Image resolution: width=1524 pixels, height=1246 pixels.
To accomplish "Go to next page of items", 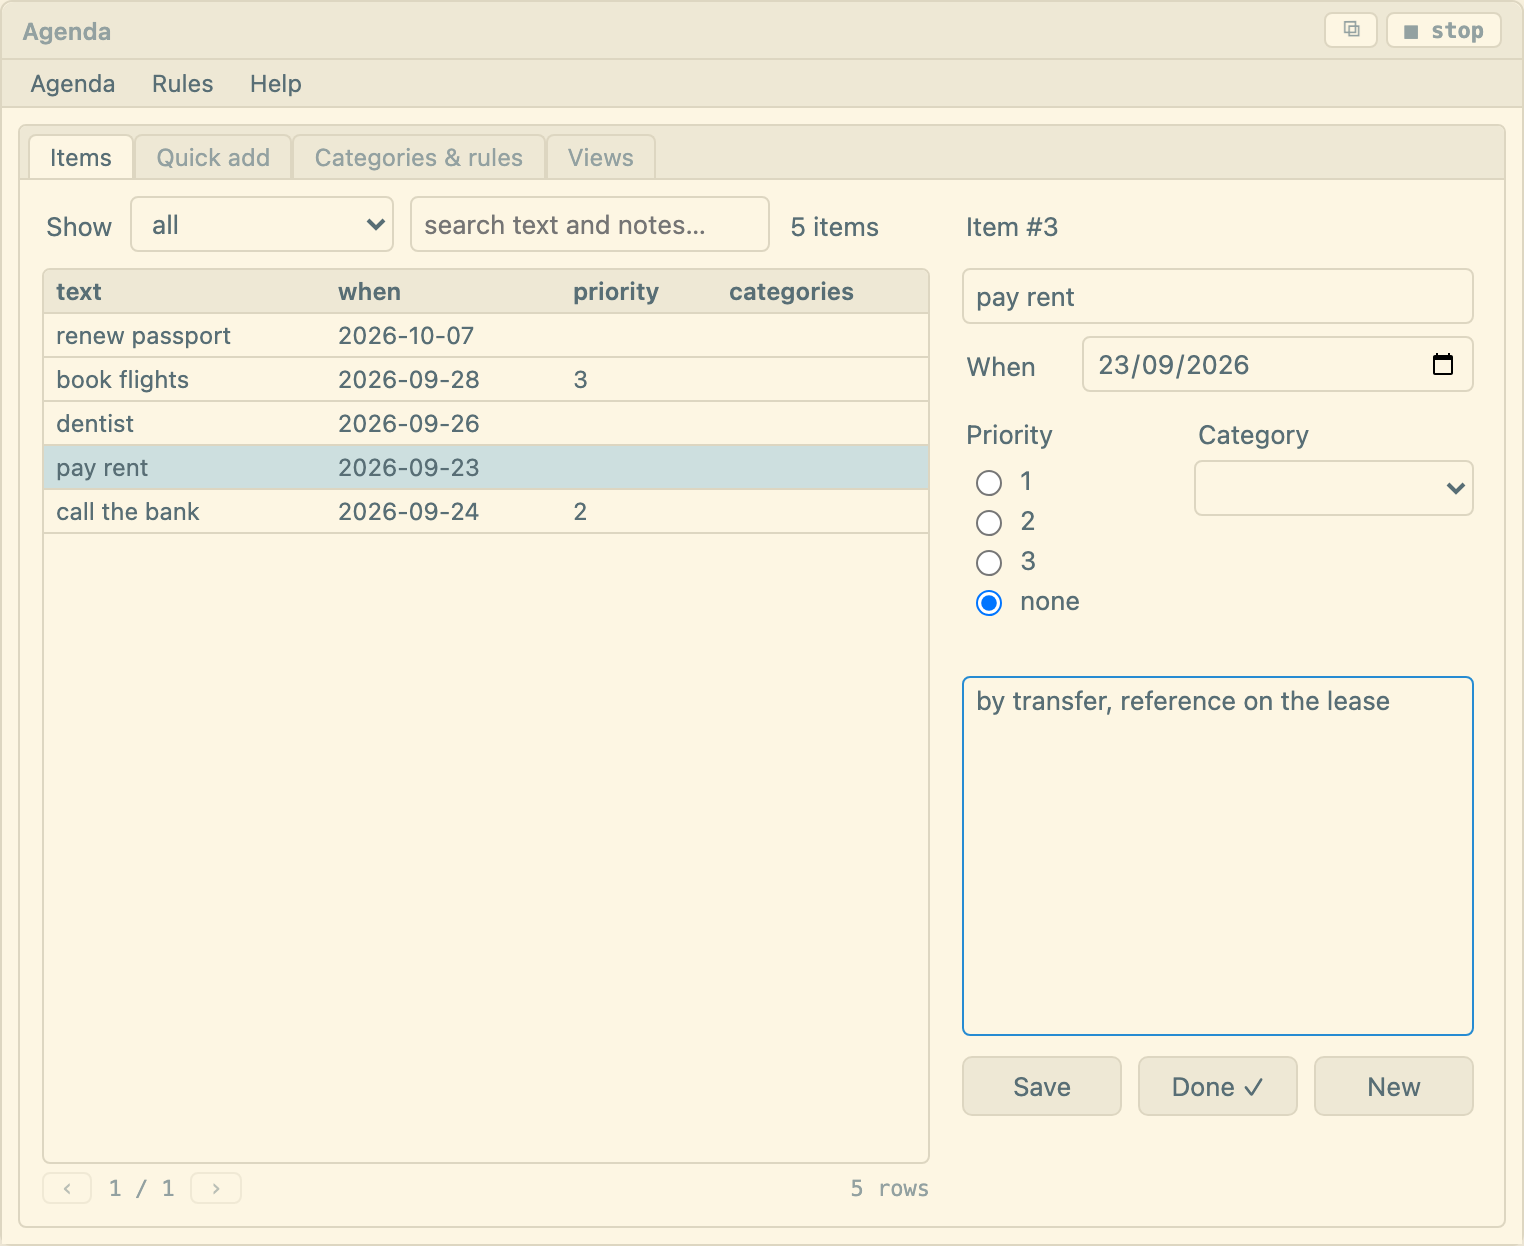I will point(216,1188).
